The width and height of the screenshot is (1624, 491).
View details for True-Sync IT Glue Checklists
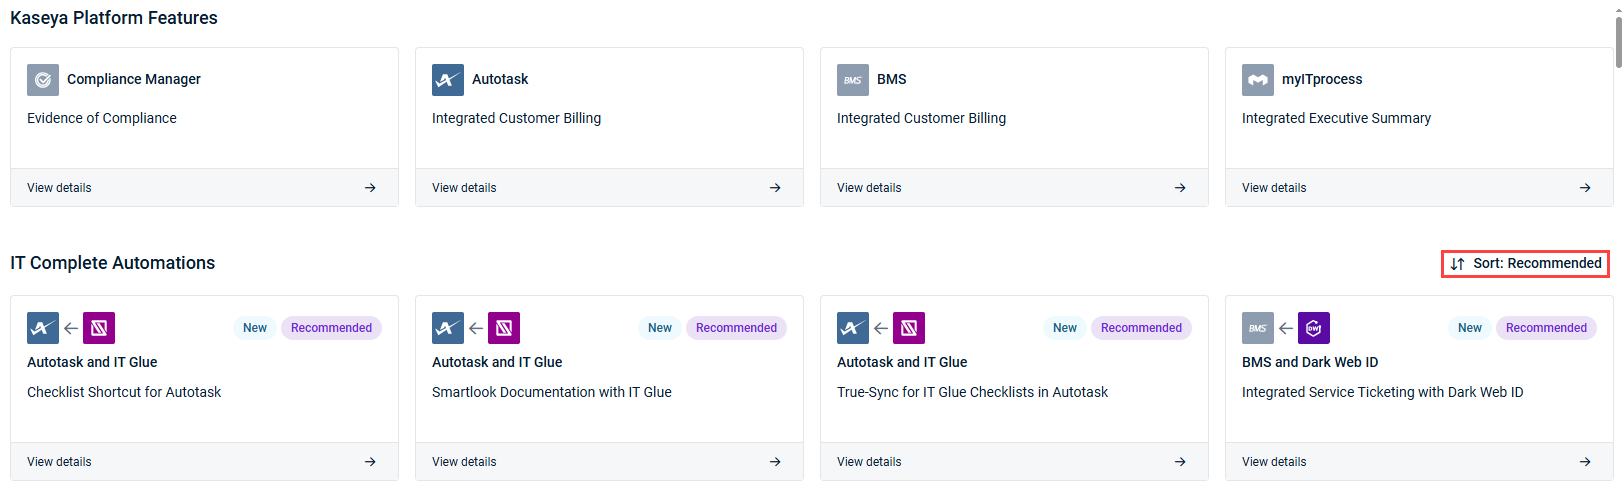pos(1014,462)
